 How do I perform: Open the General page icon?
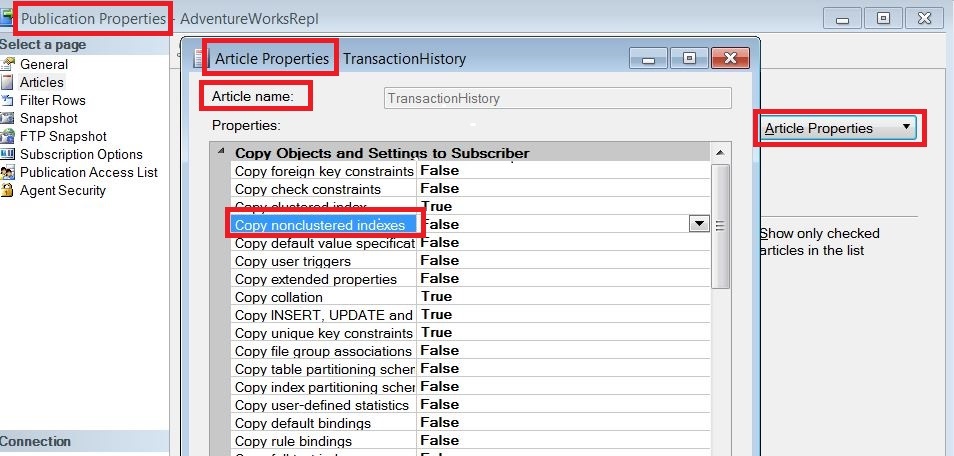(7, 64)
